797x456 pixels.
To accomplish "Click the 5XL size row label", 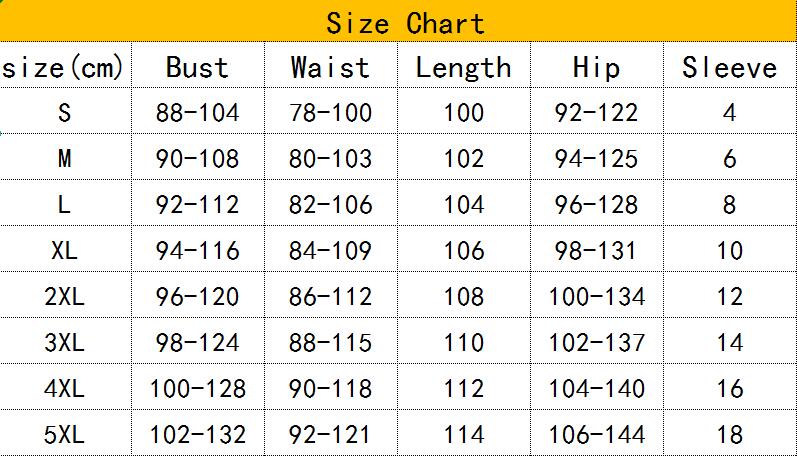I will [66, 433].
